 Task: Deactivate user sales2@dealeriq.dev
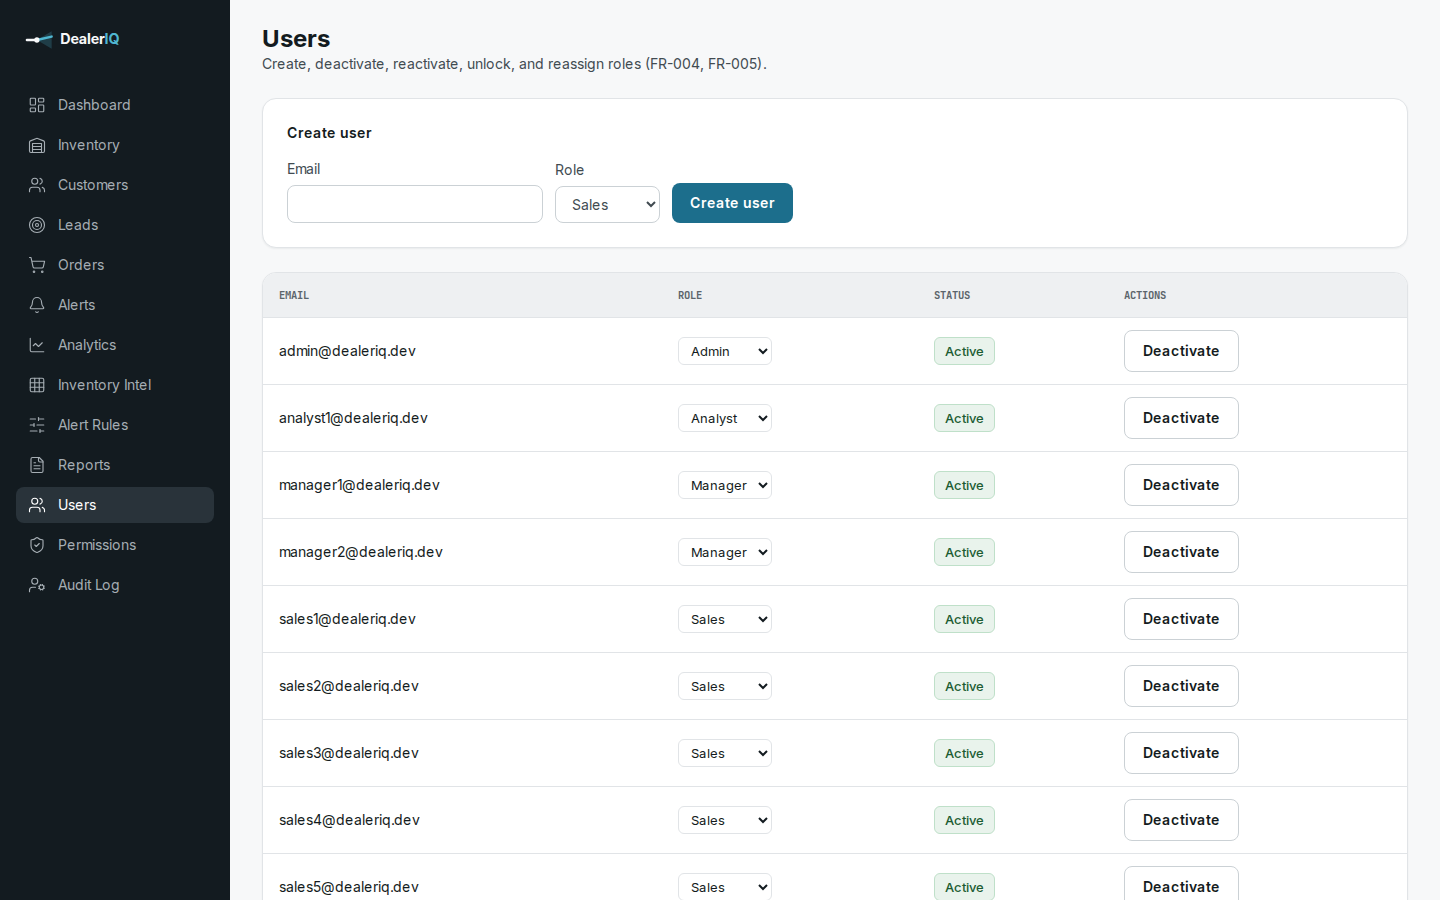pos(1181,686)
